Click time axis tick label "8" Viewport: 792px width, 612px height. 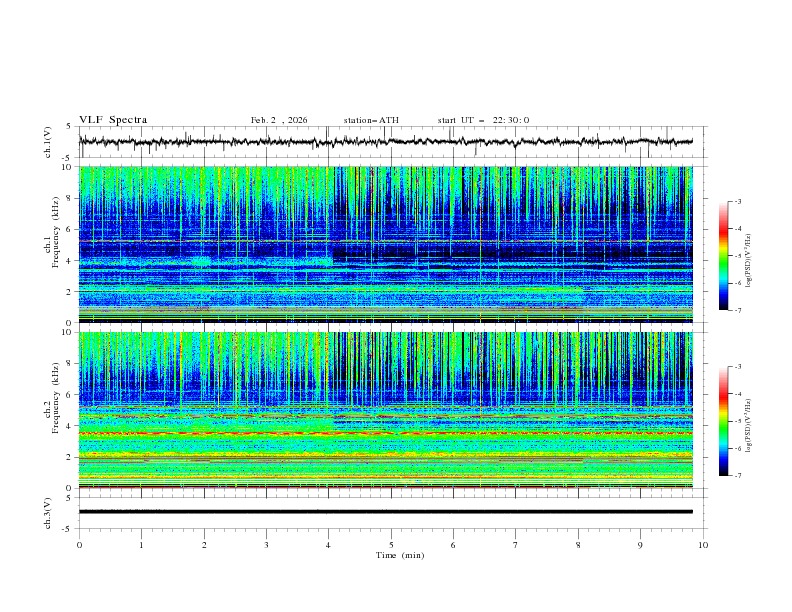click(578, 545)
